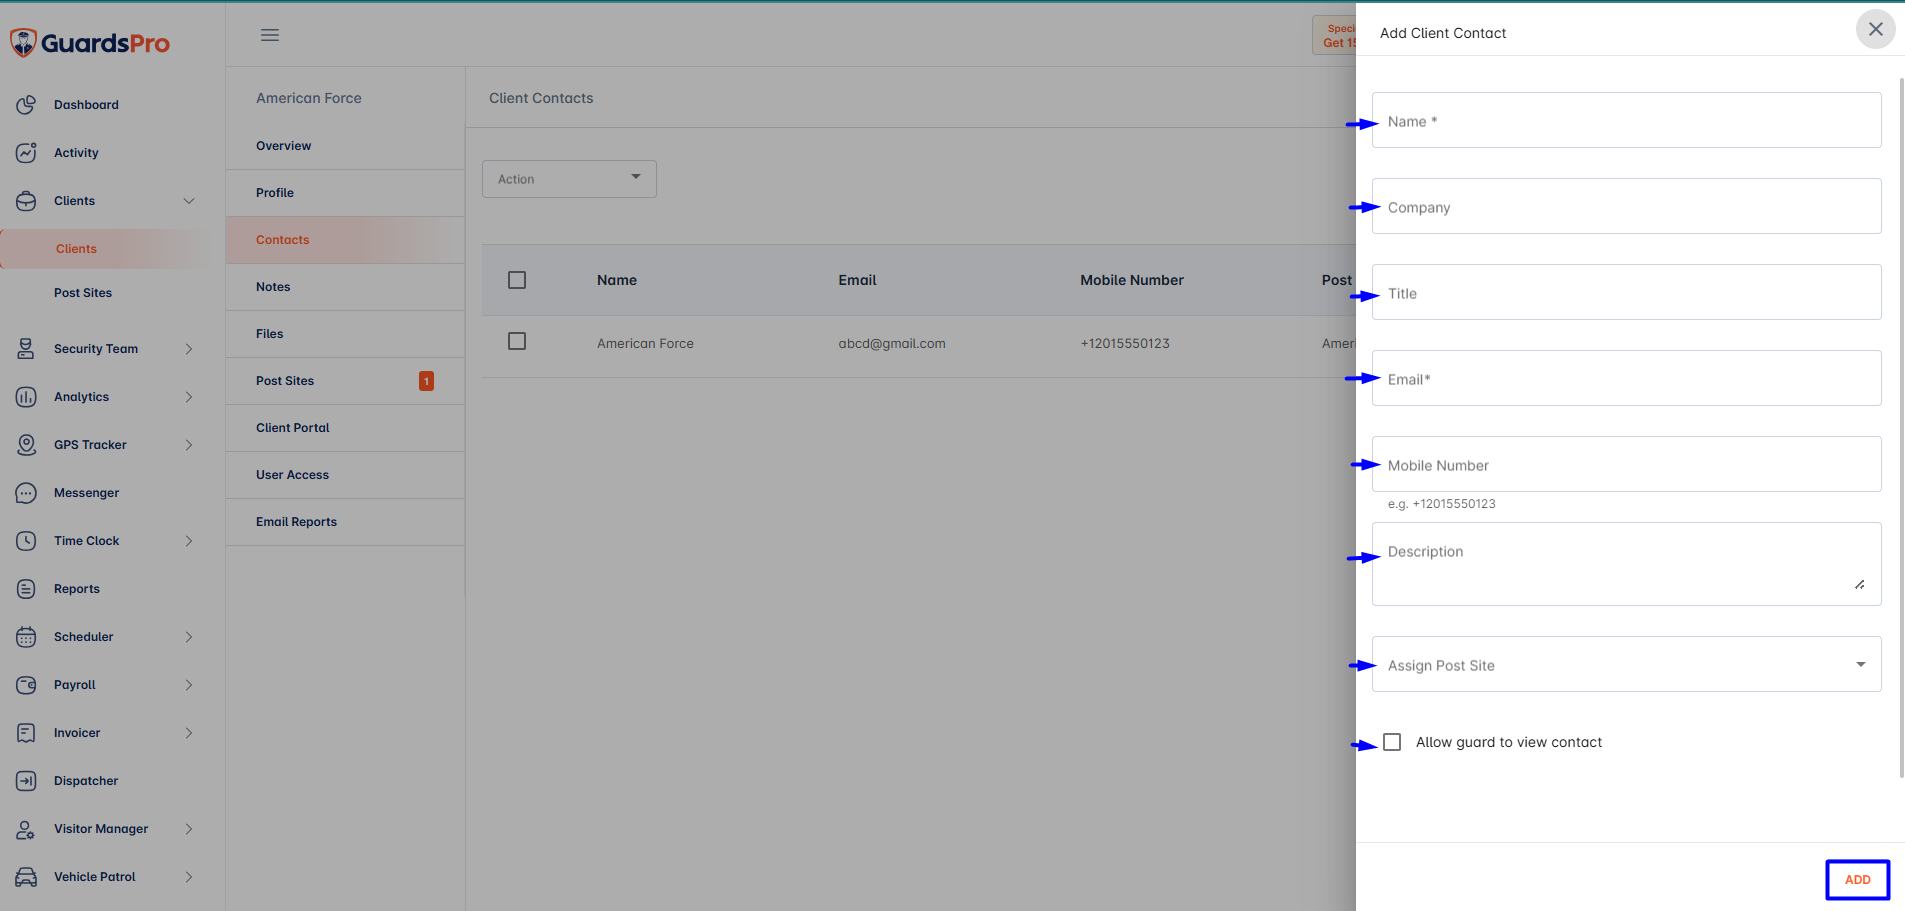Click the Clients helmet icon
The height and width of the screenshot is (911, 1905).
click(26, 201)
